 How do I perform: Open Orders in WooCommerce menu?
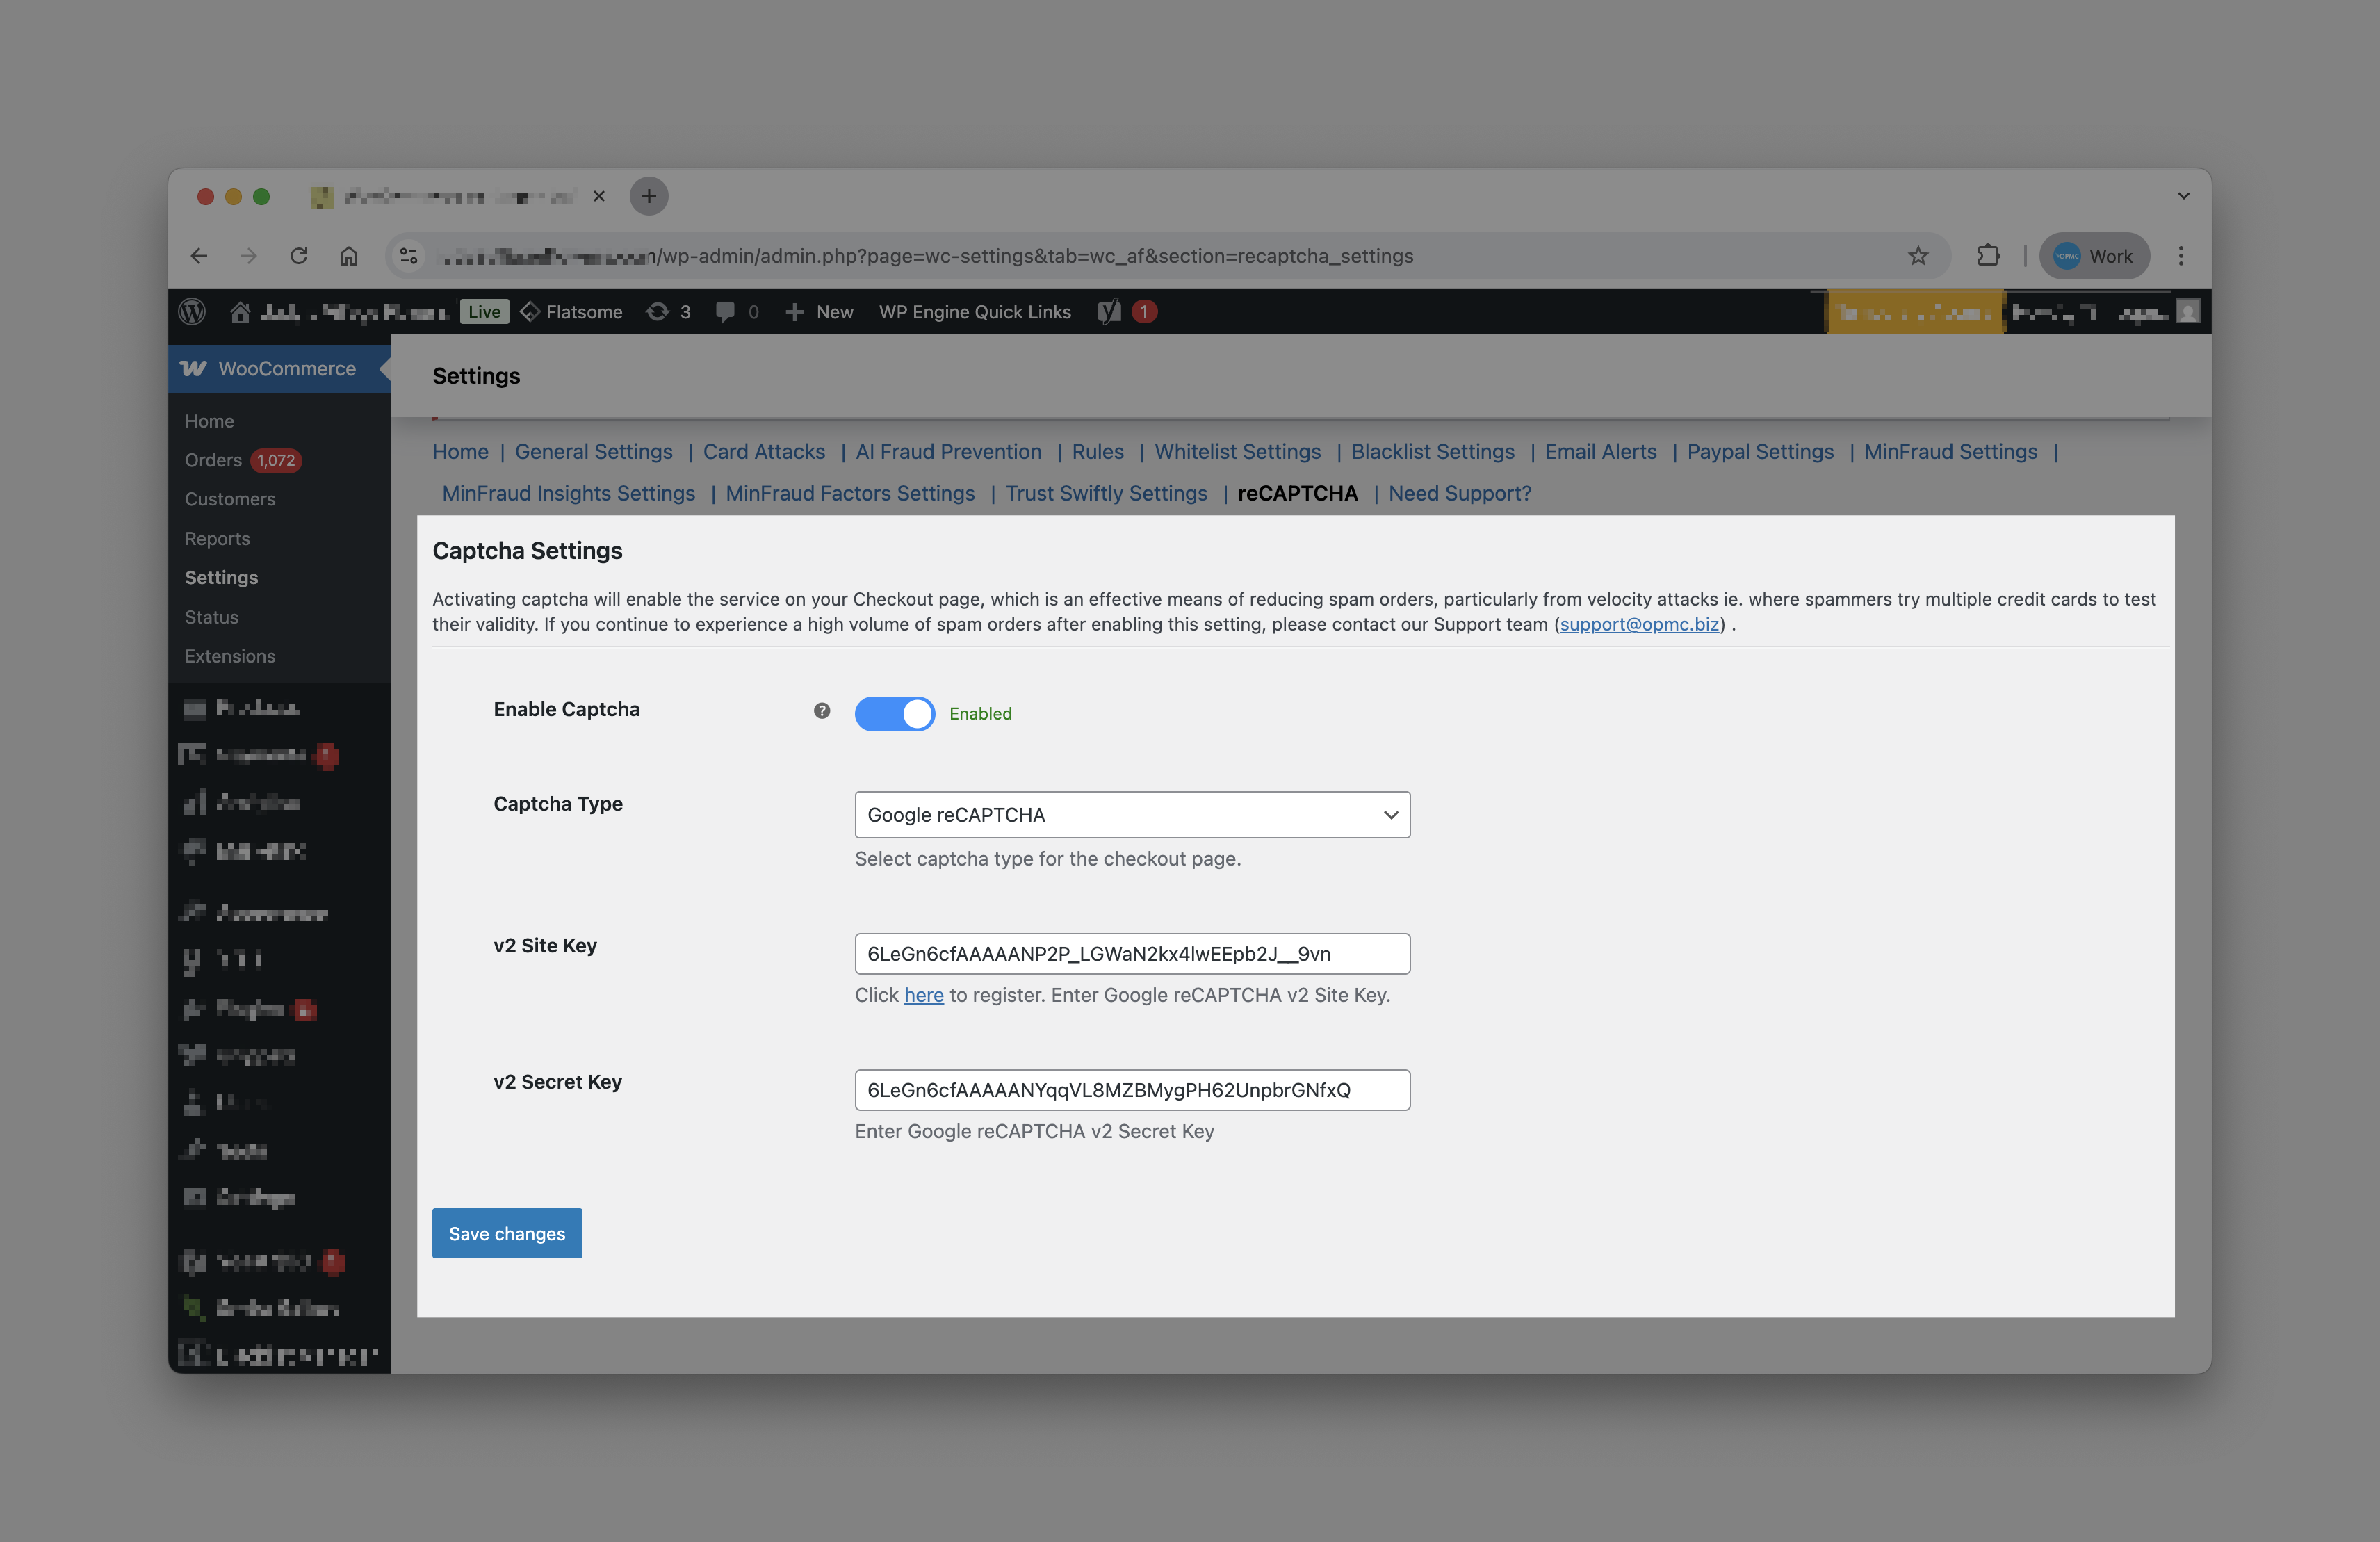213,460
